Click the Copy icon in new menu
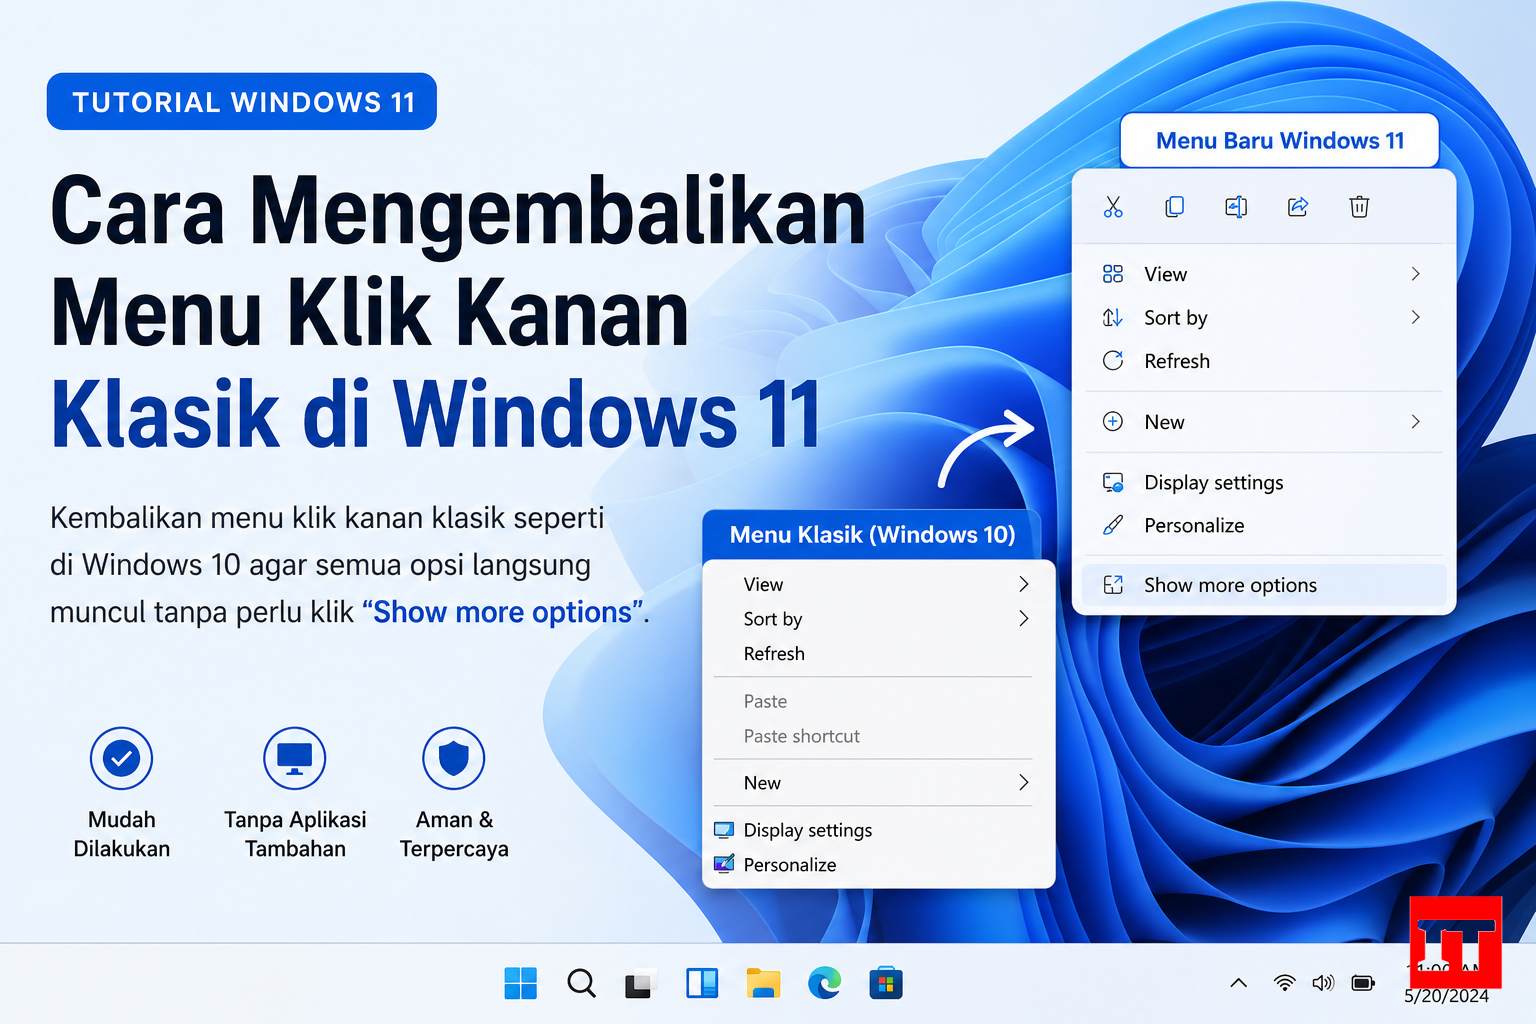The height and width of the screenshot is (1024, 1536). [1175, 207]
